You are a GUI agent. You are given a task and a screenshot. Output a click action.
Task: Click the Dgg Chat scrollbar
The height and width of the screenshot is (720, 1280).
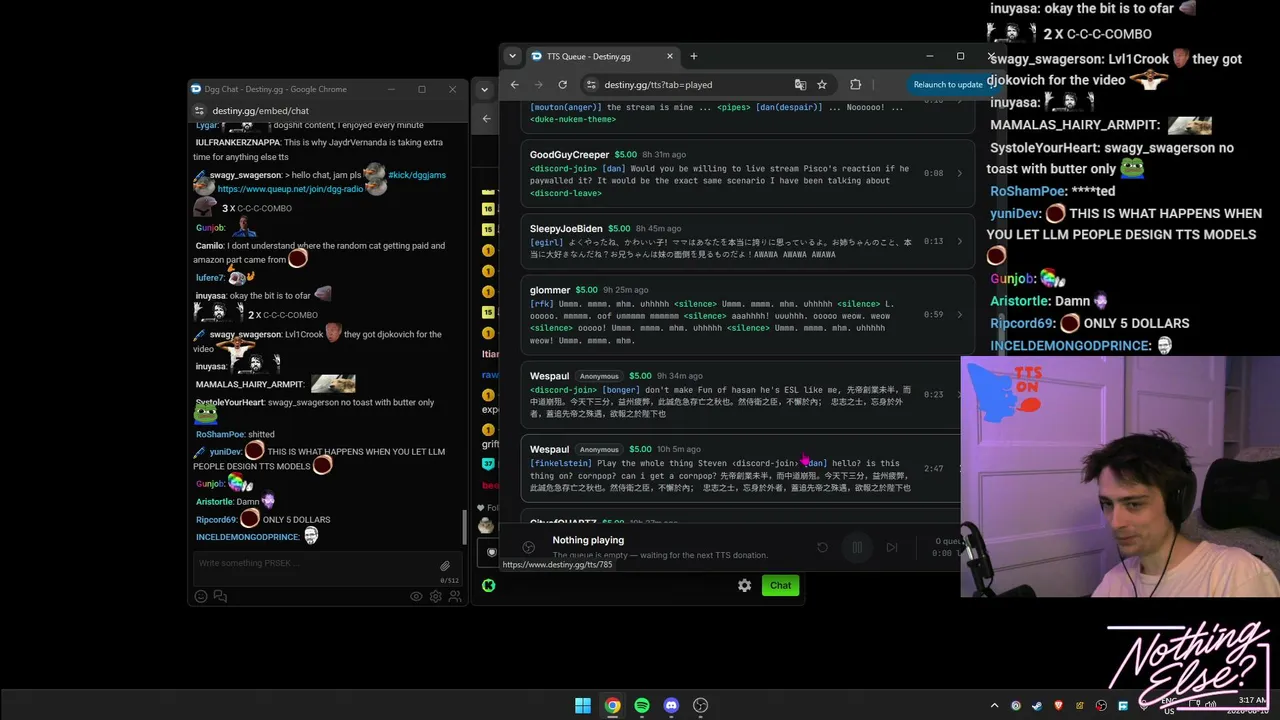click(x=463, y=526)
